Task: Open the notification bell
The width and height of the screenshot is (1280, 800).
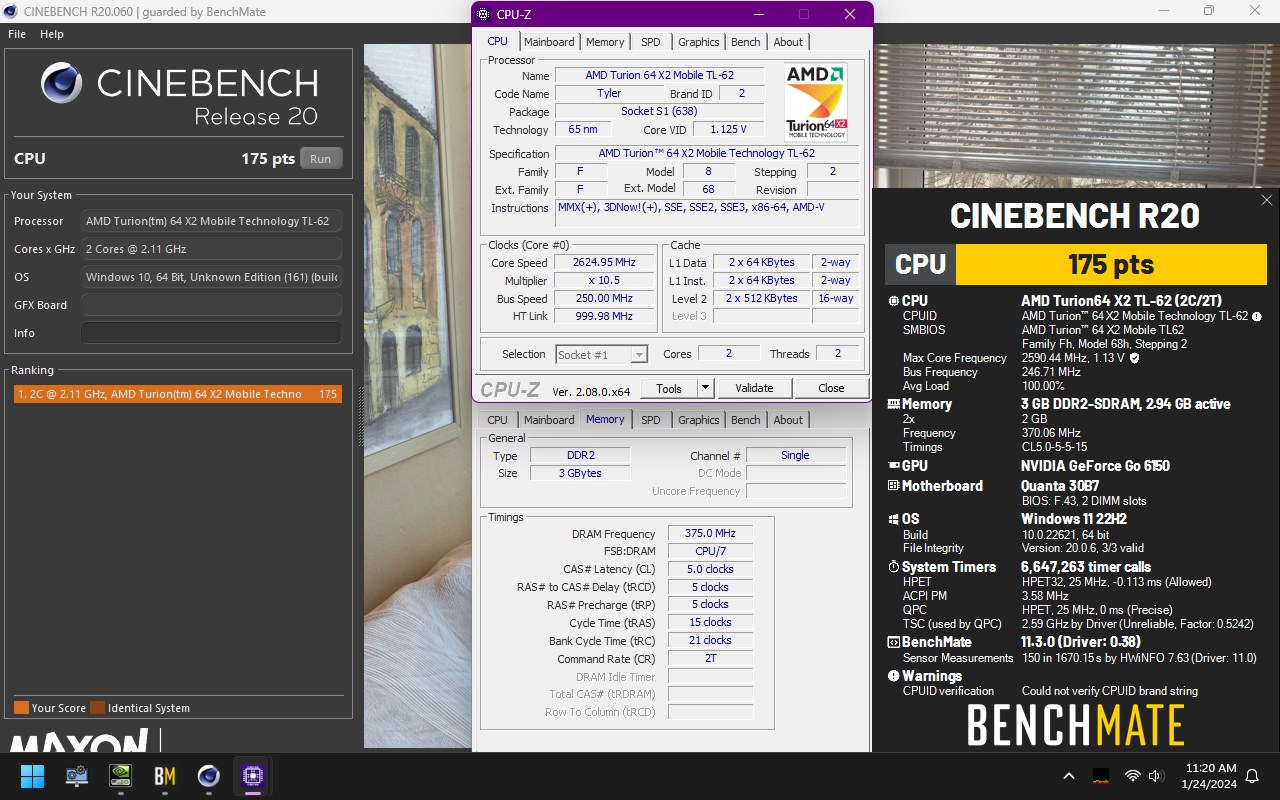Action: coord(1252,777)
